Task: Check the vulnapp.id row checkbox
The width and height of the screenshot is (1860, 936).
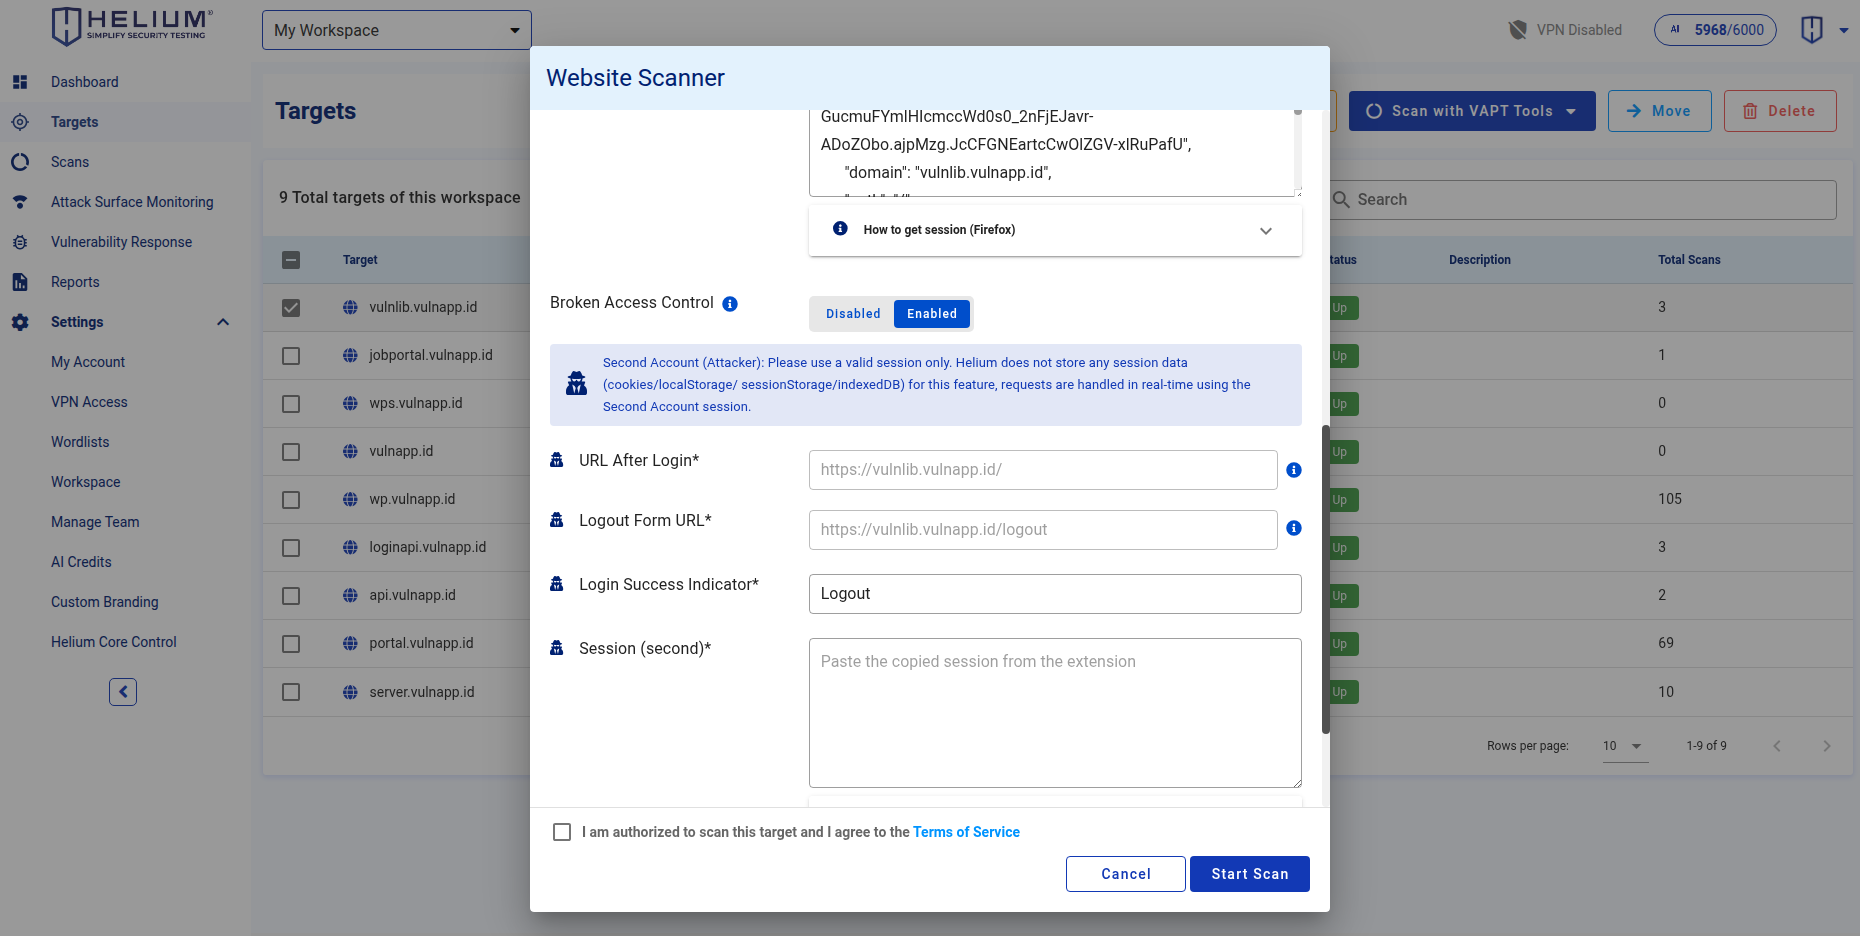Action: coord(291,452)
